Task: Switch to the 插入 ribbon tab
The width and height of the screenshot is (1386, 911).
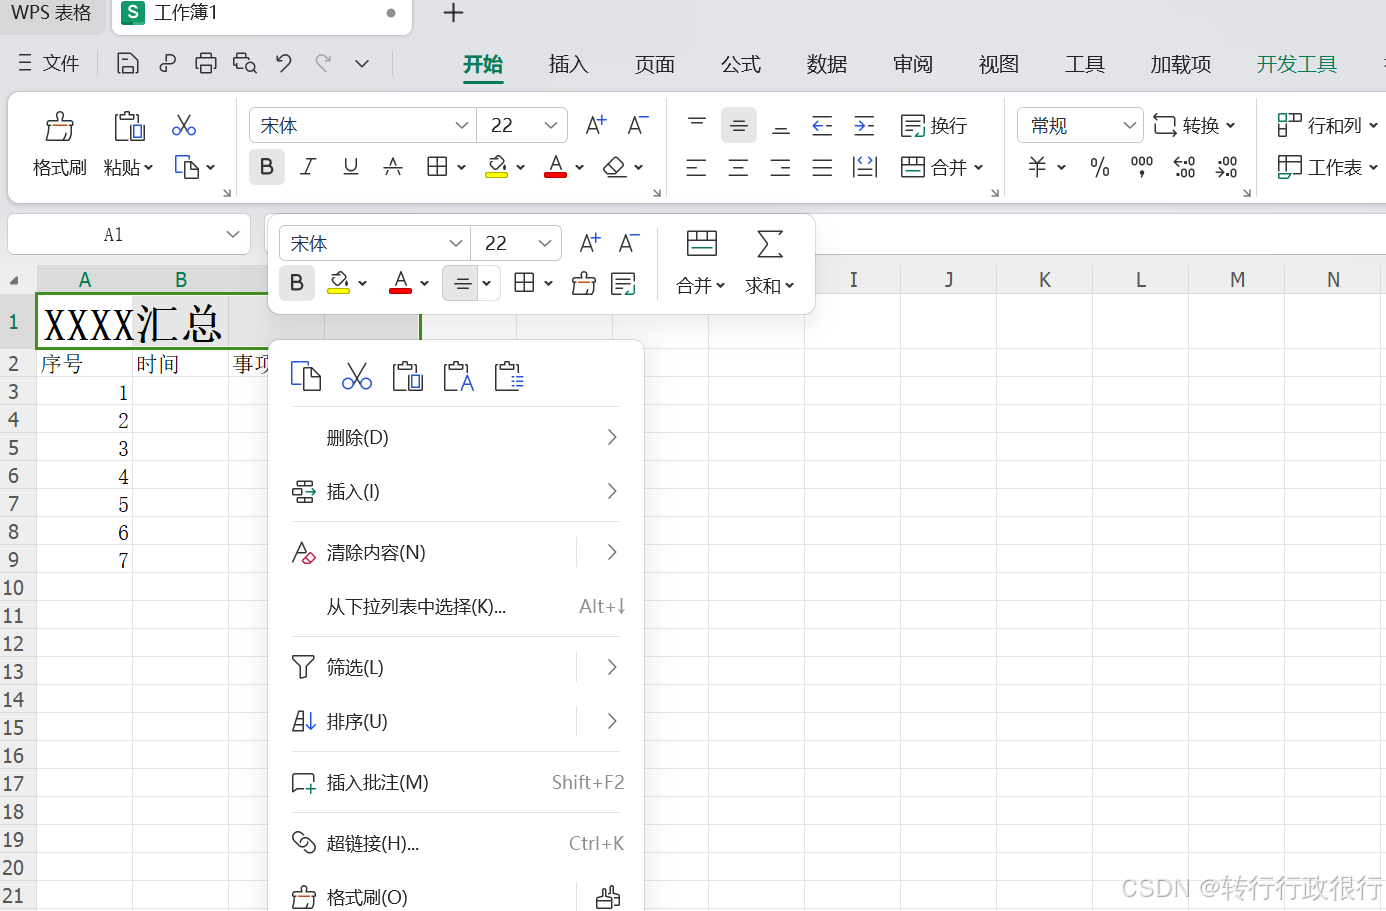Action: (568, 64)
